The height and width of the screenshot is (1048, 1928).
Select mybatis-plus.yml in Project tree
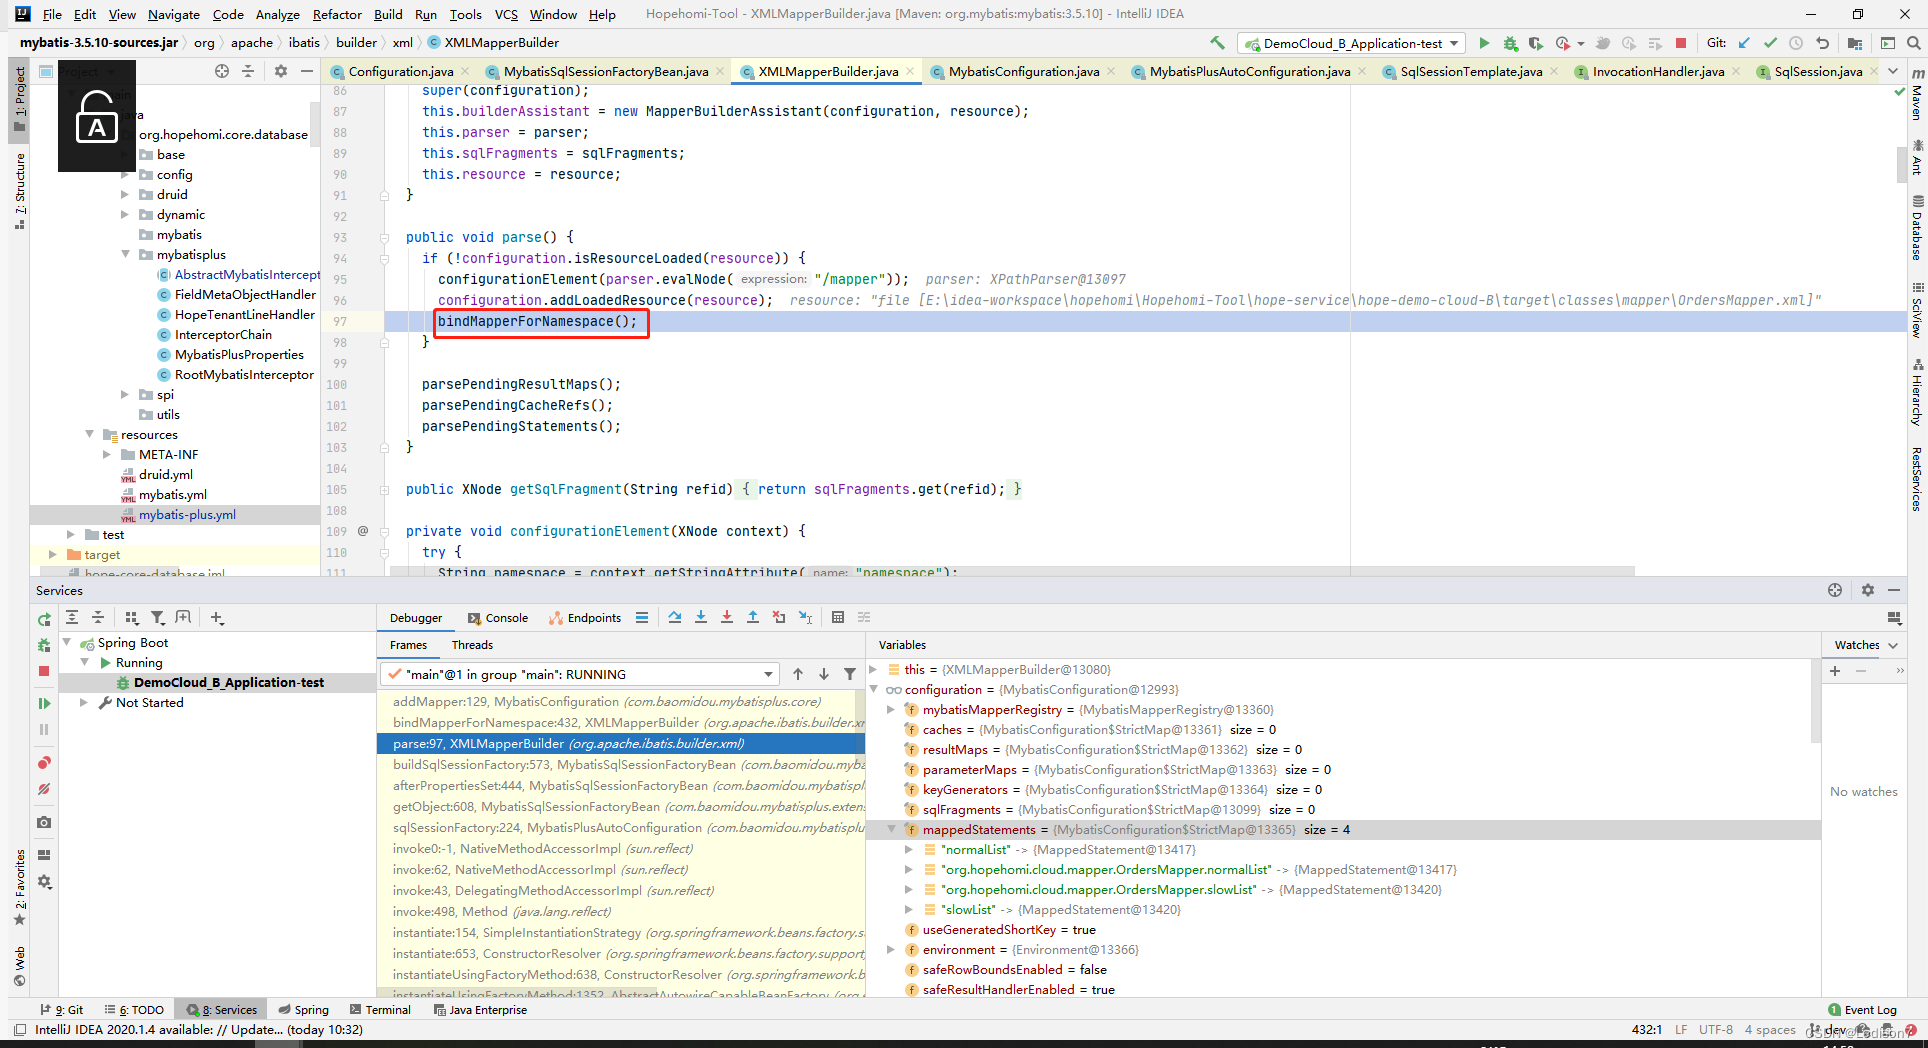[x=187, y=514]
